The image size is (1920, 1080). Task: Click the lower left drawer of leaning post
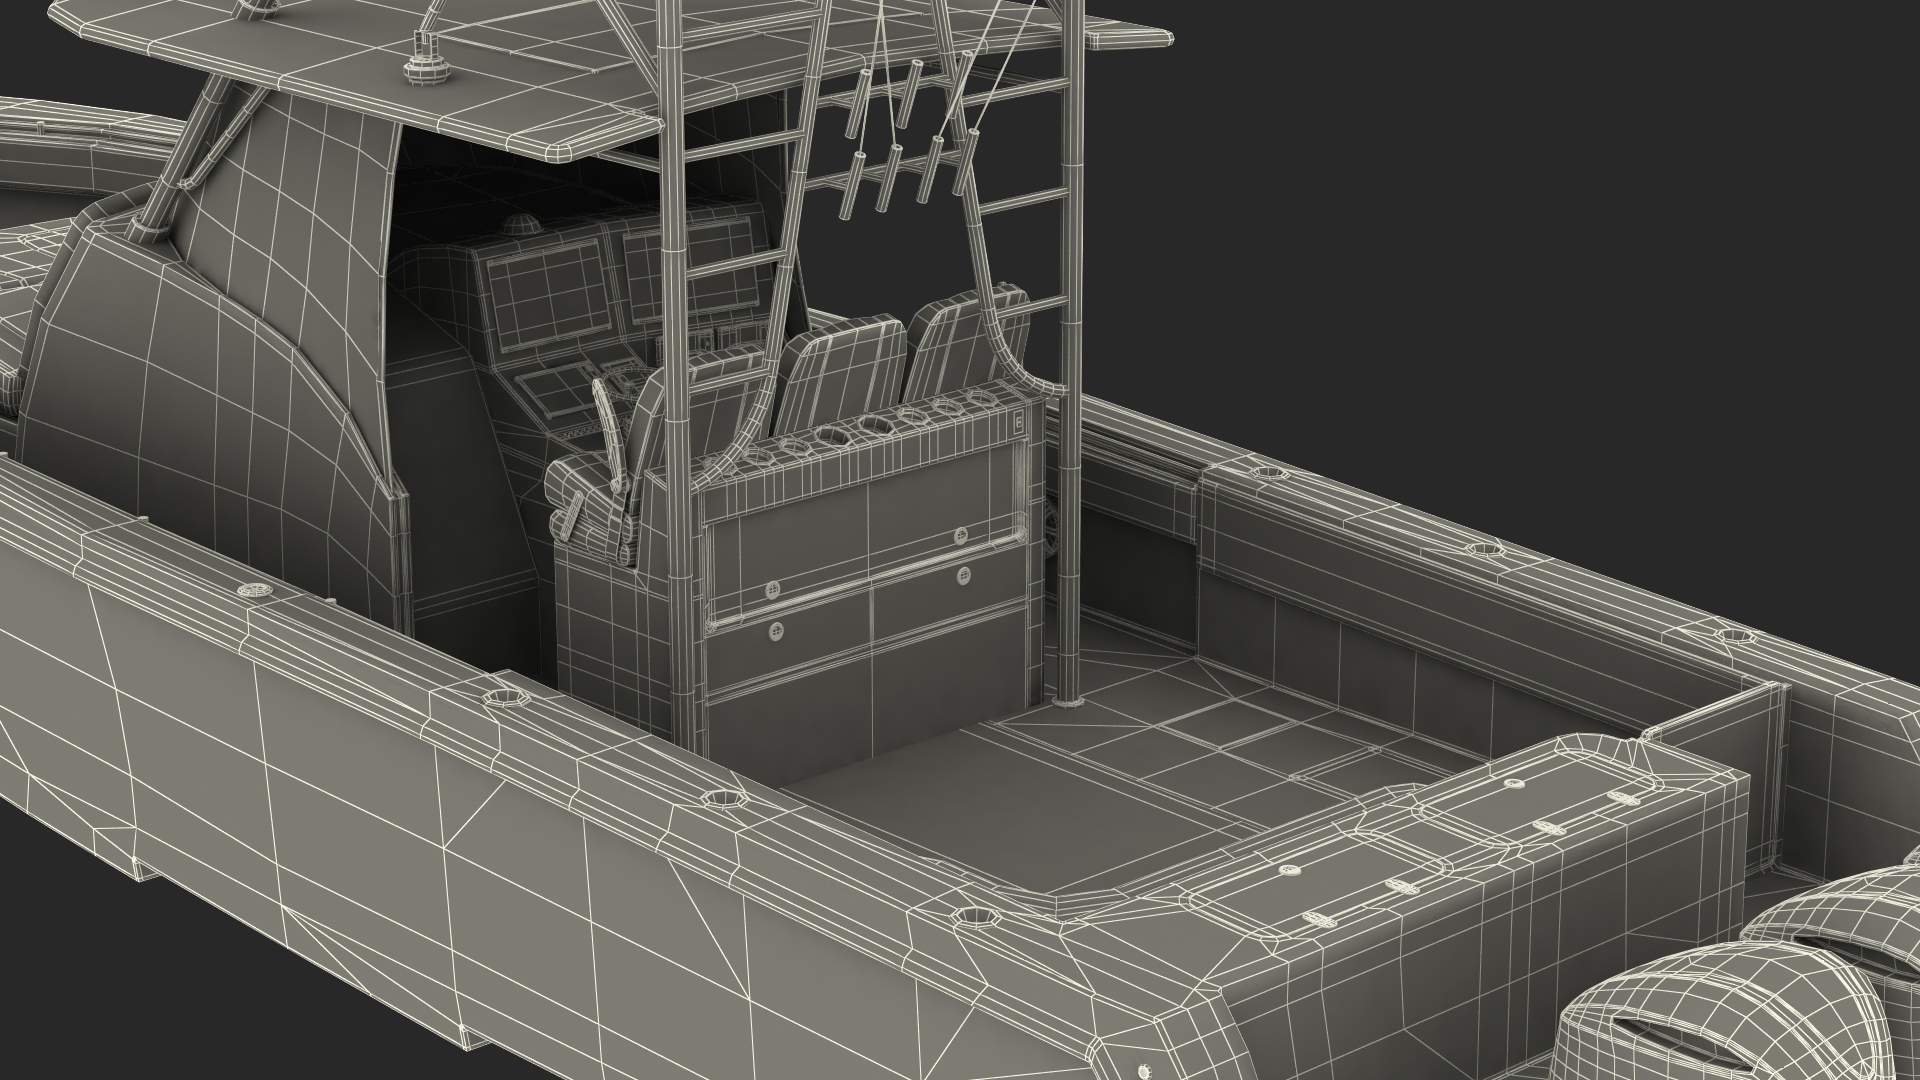(790, 658)
